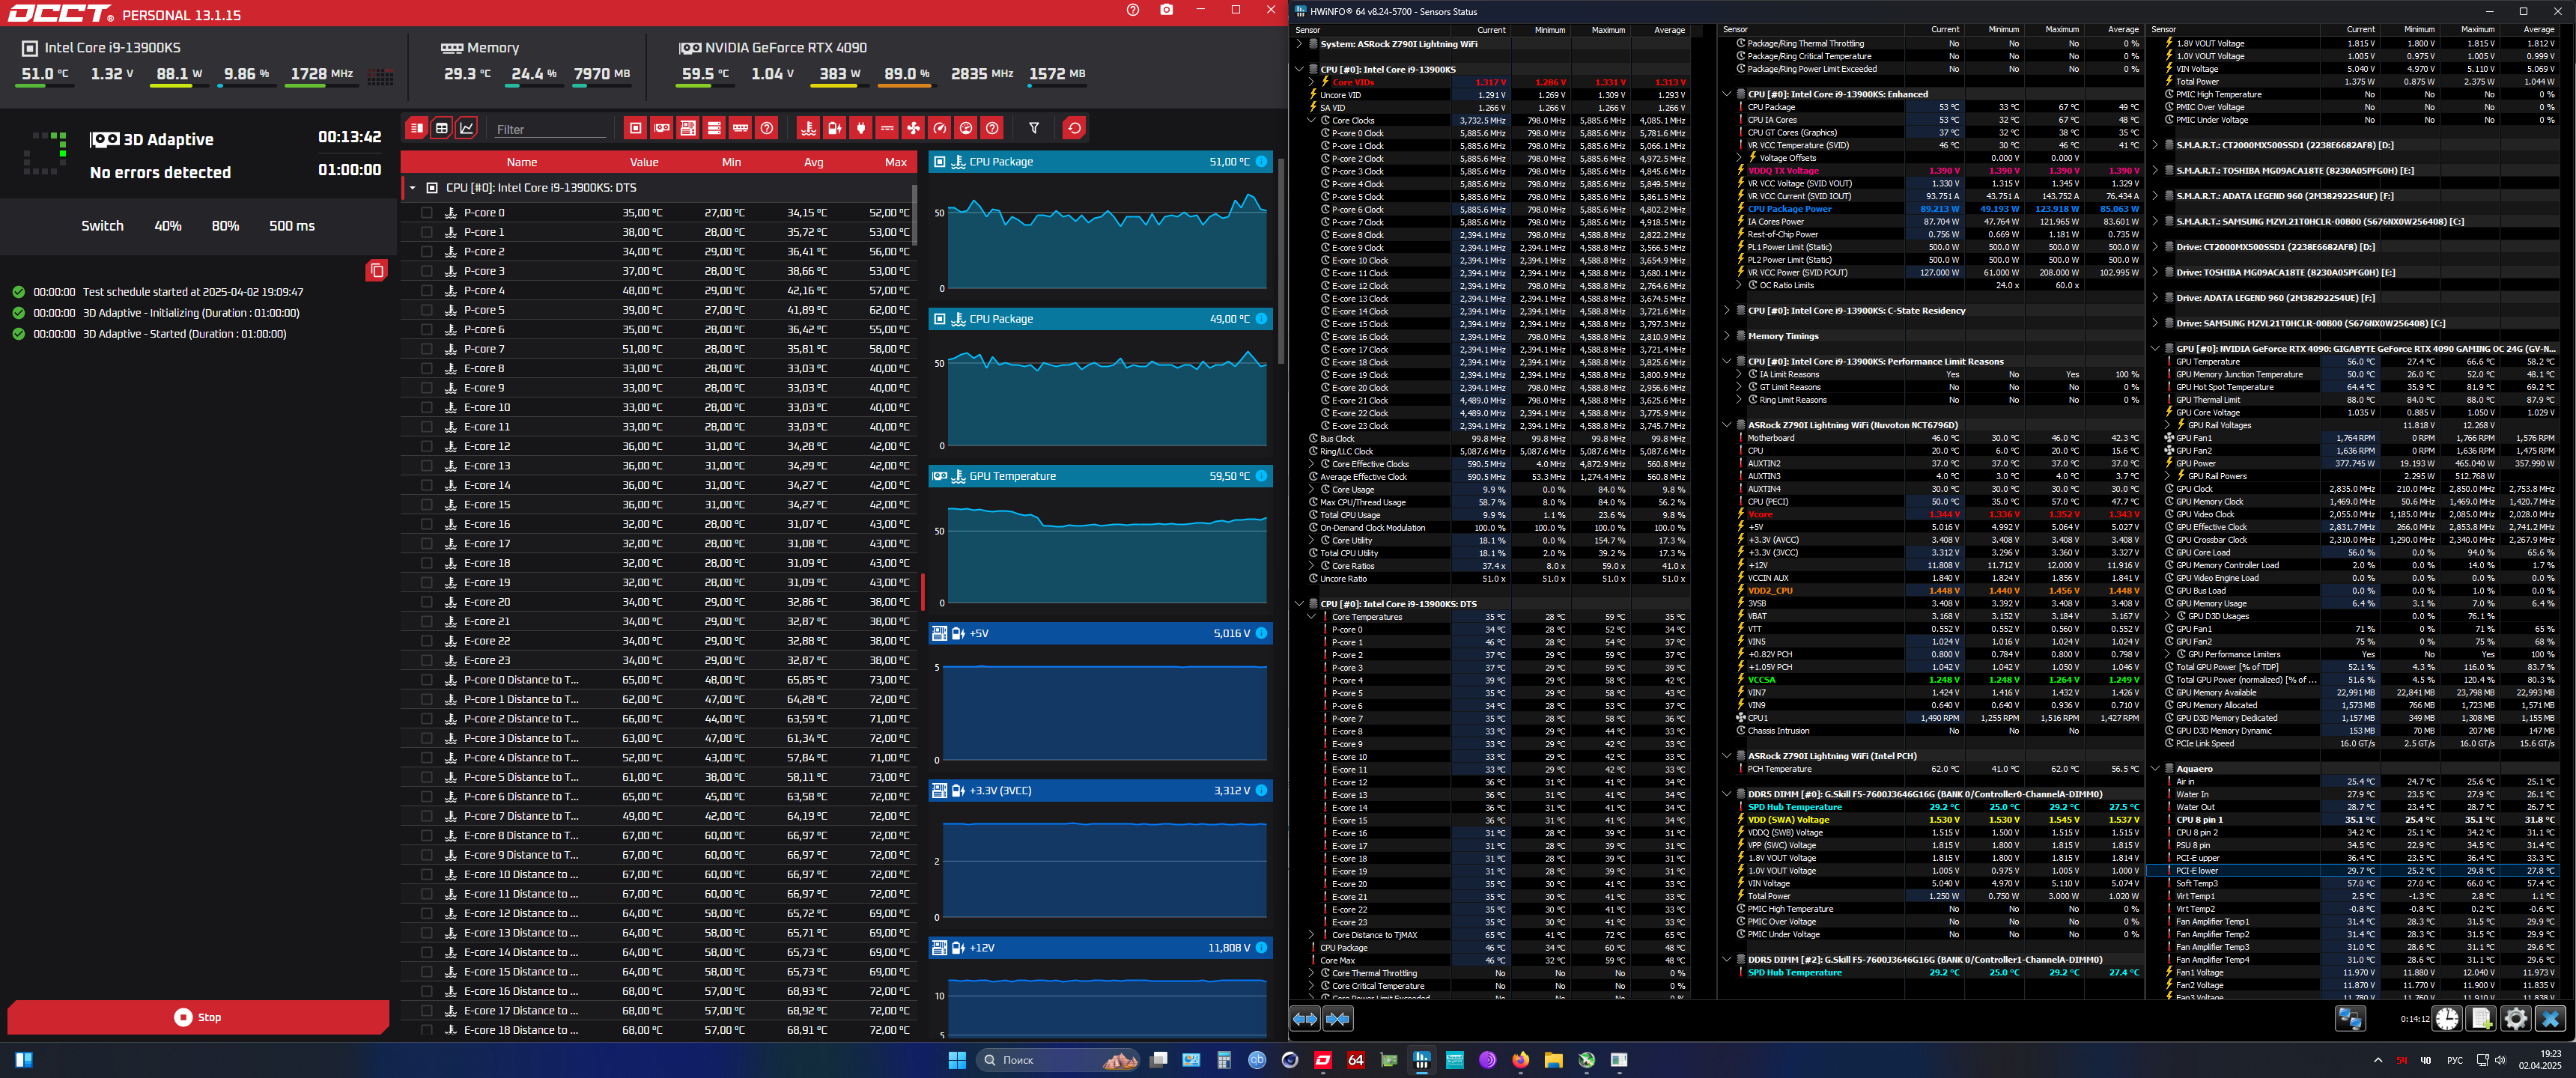This screenshot has height=1078, width=2576.
Task: Click the reset min/max refresh icon
Action: [1074, 128]
